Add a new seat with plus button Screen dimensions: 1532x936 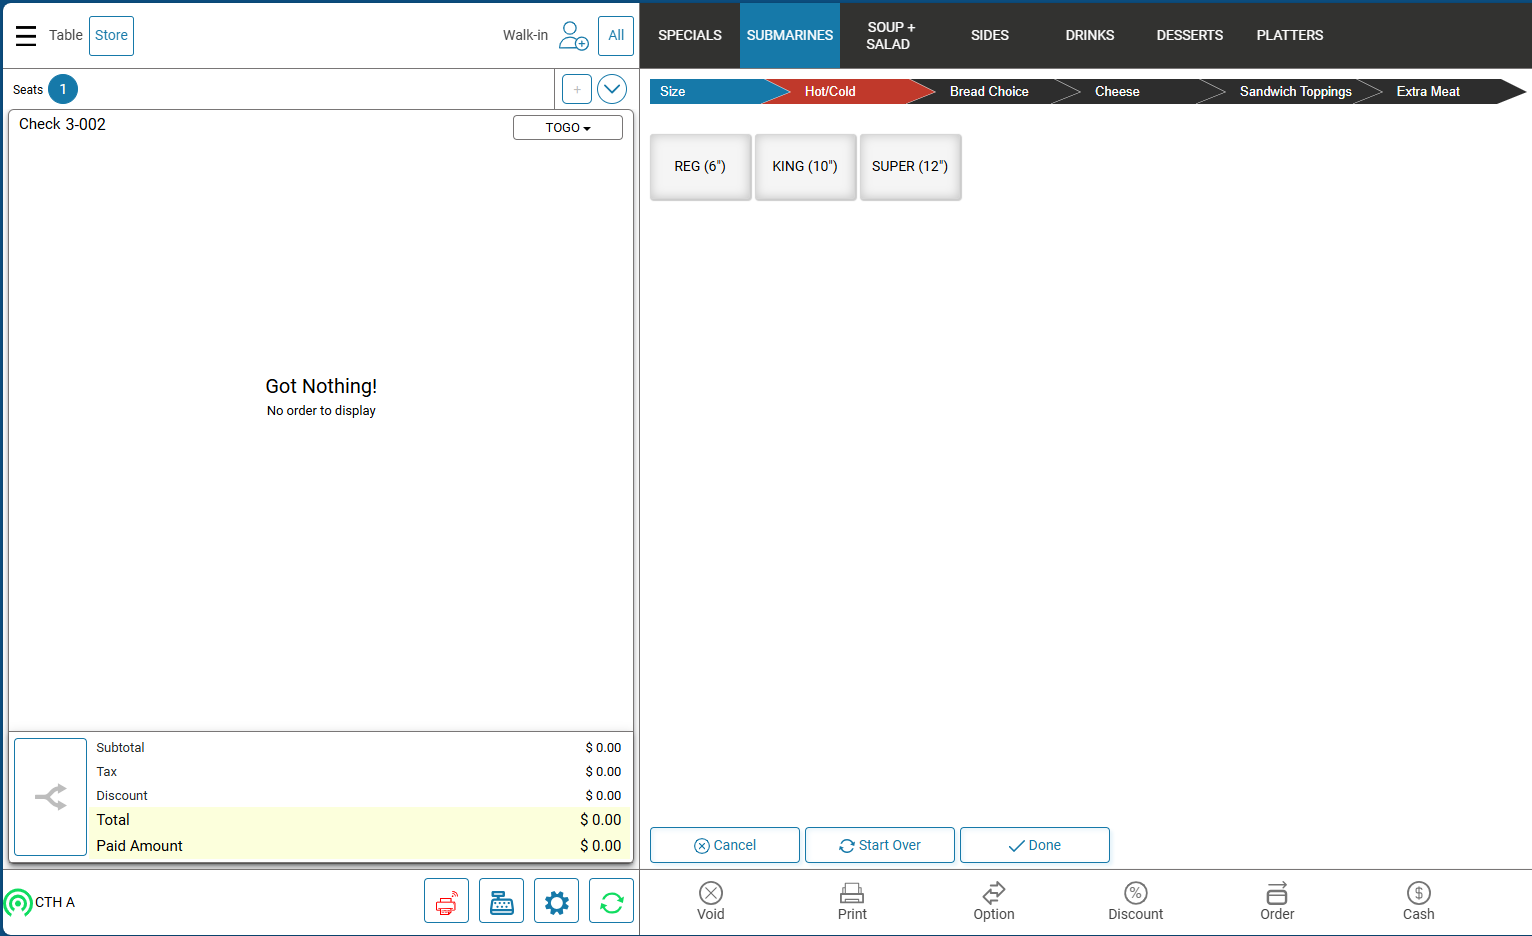coord(577,89)
